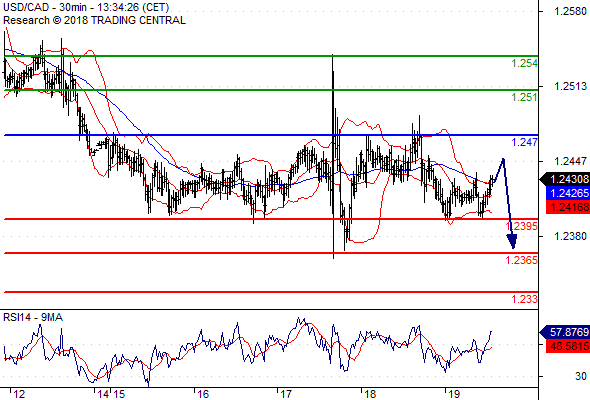
Task: Click the 1.251 green resistance label
Action: (524, 97)
